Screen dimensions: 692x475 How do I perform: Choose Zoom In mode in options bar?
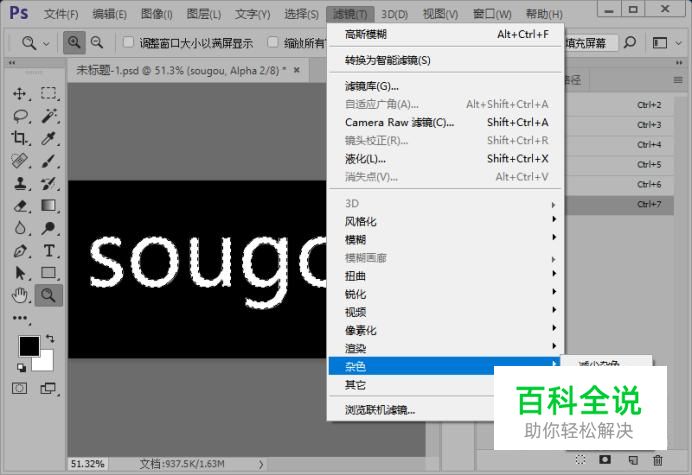74,42
